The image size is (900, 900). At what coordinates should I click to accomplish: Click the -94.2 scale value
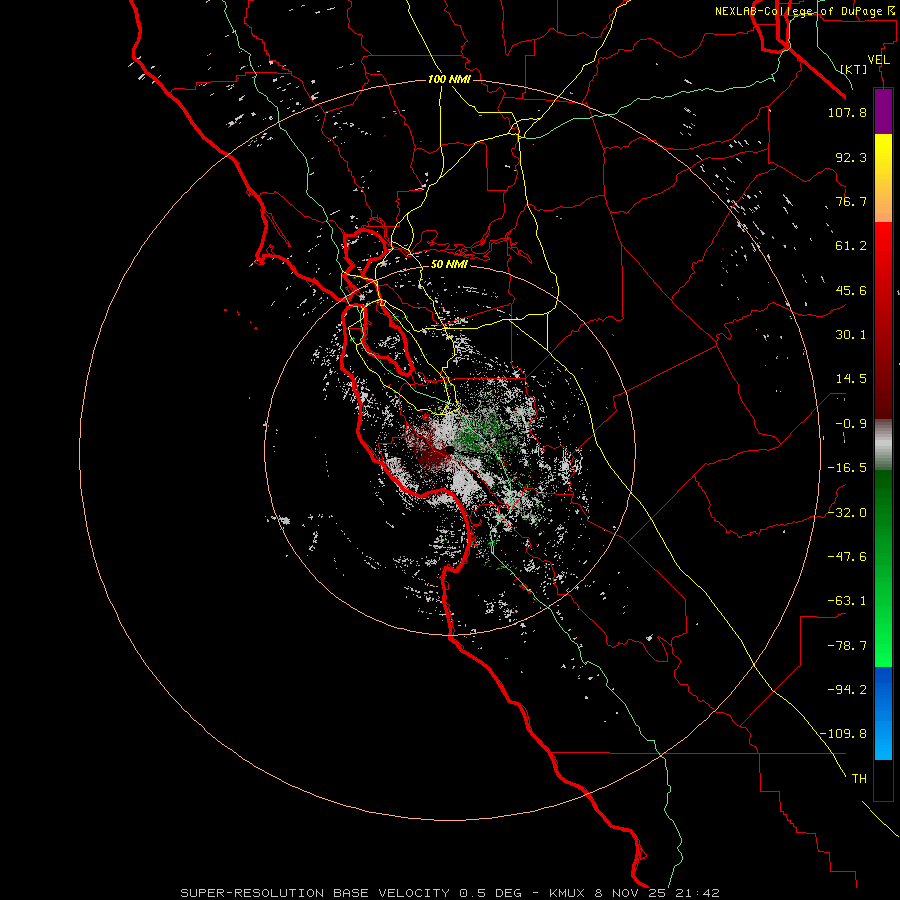(847, 690)
